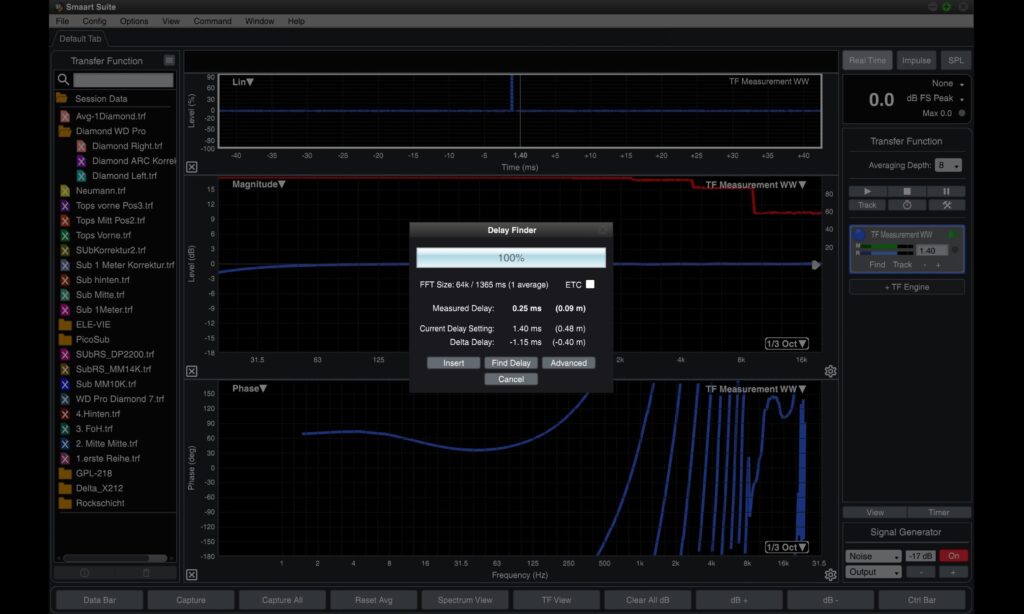Screen dimensions: 1024x614
Task: Toggle Track button below the play control
Action: coord(867,205)
